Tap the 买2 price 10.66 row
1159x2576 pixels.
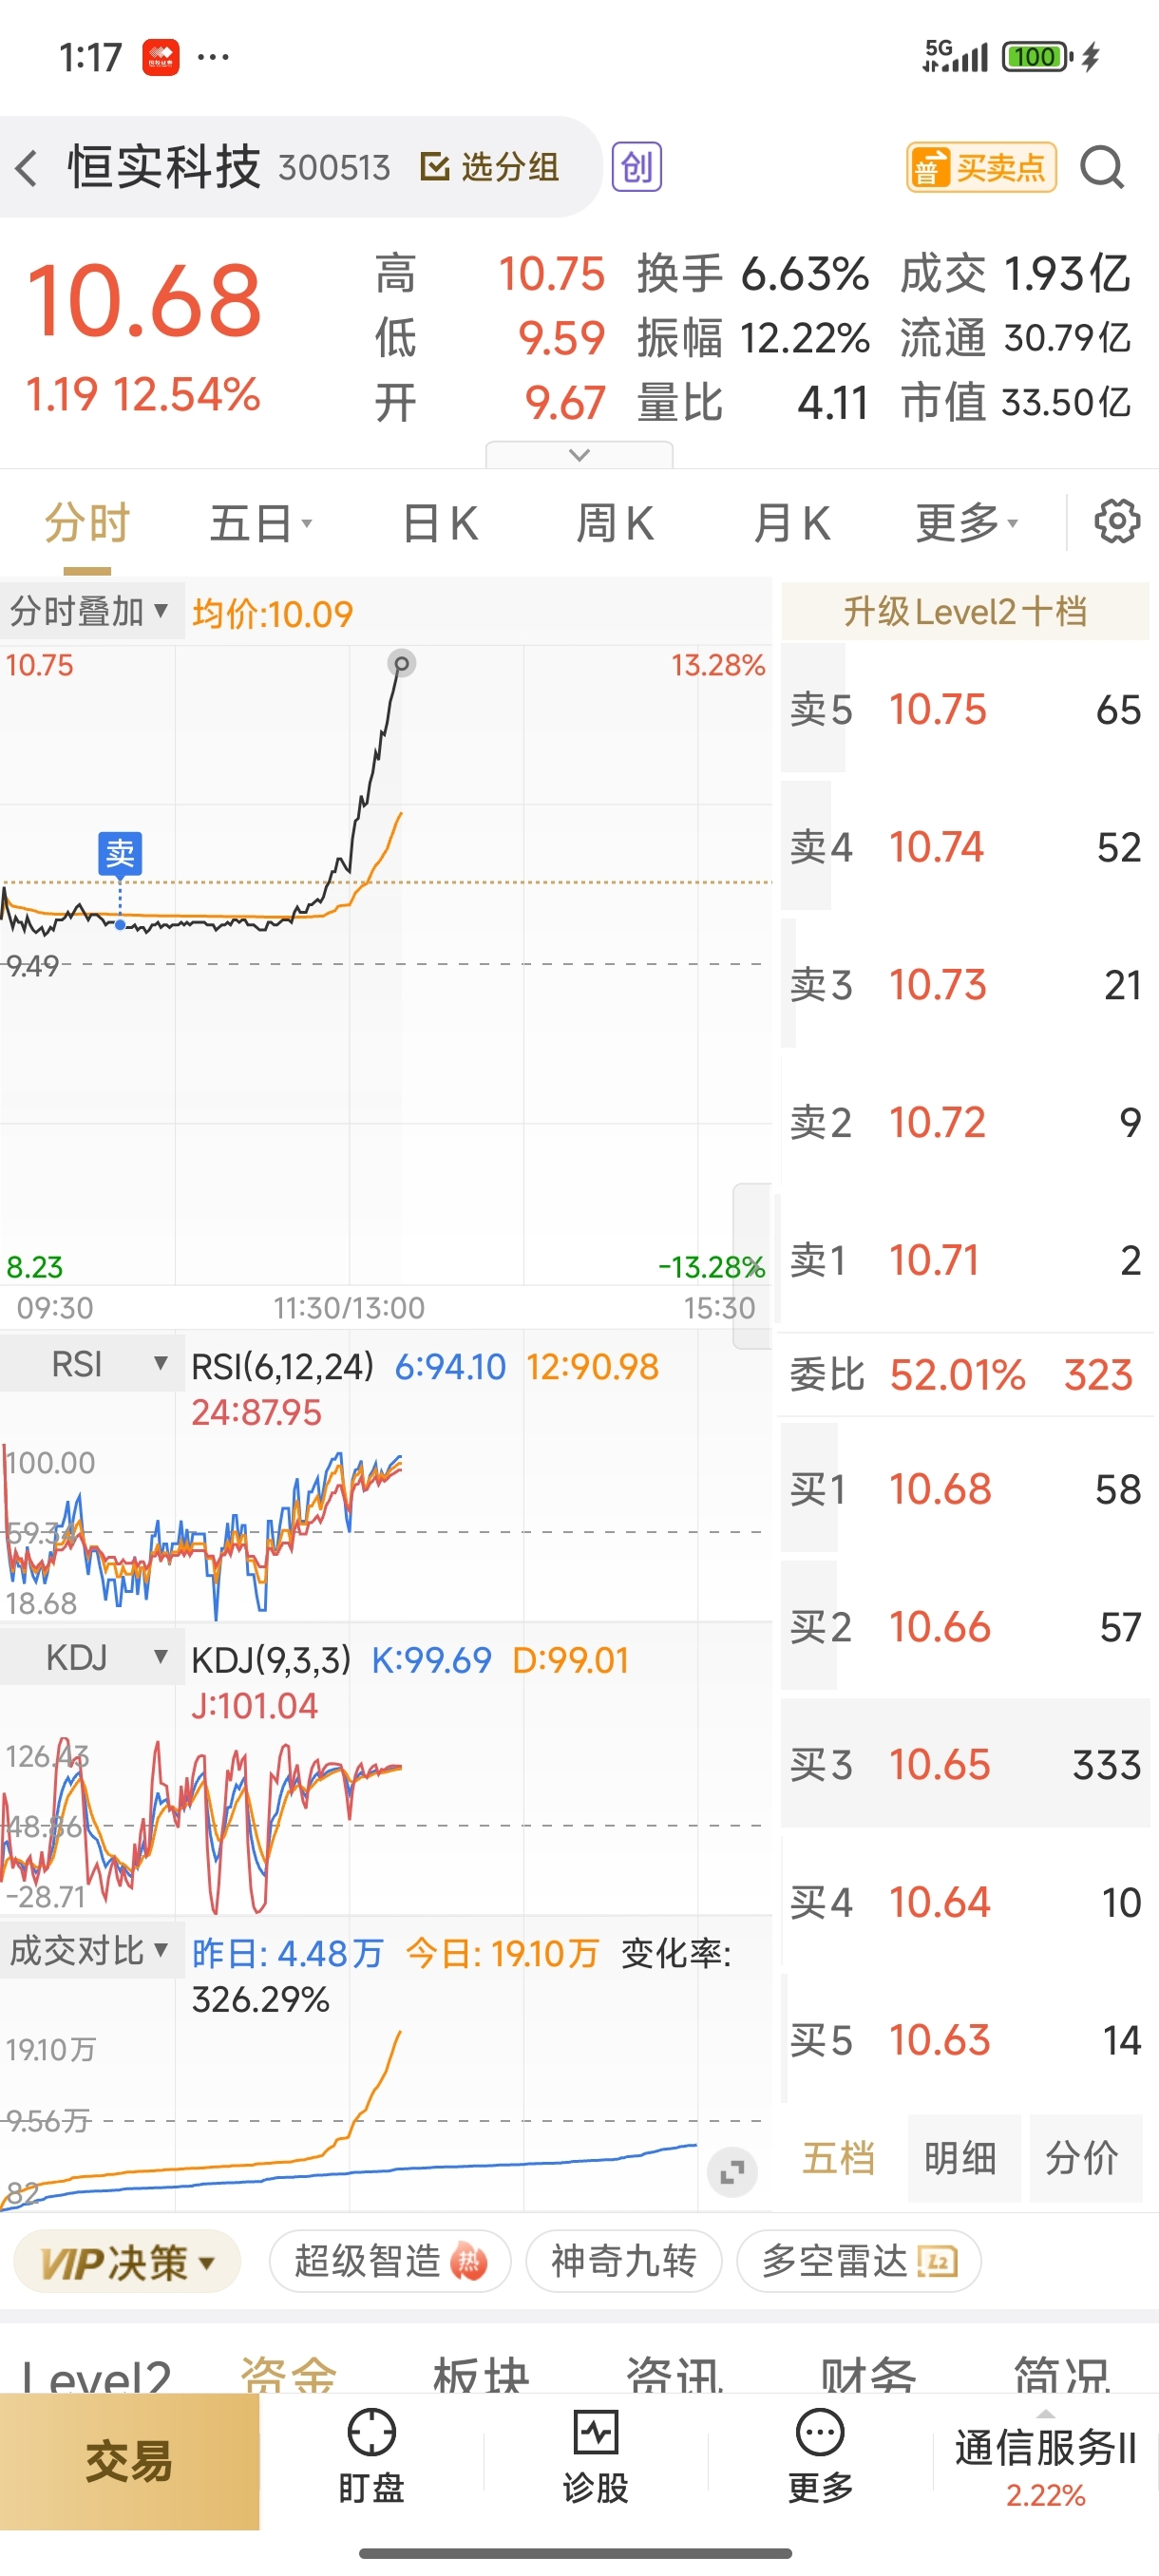coord(965,1627)
